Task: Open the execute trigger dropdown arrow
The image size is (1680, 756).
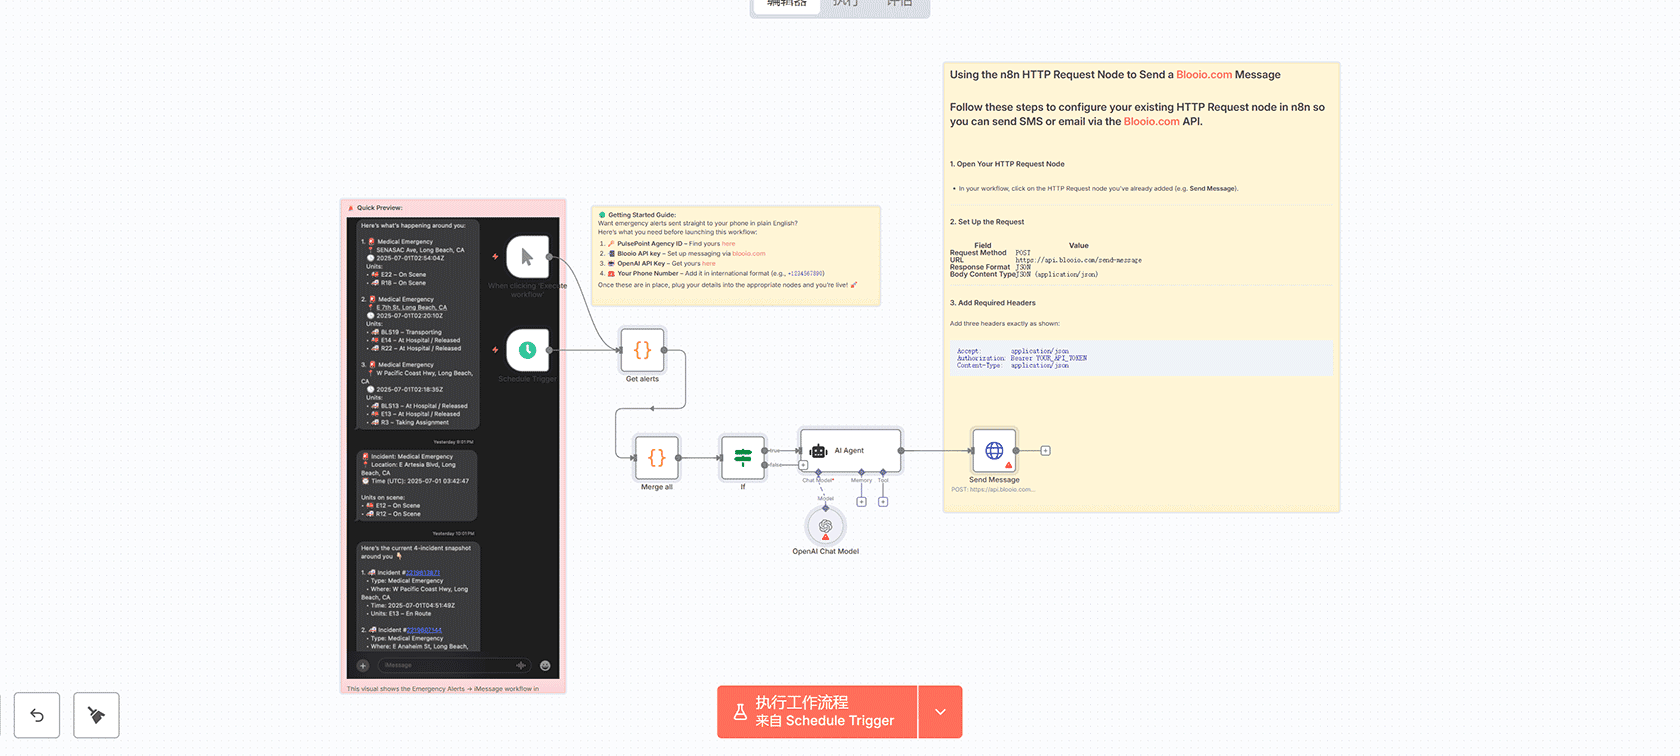Action: 940,712
